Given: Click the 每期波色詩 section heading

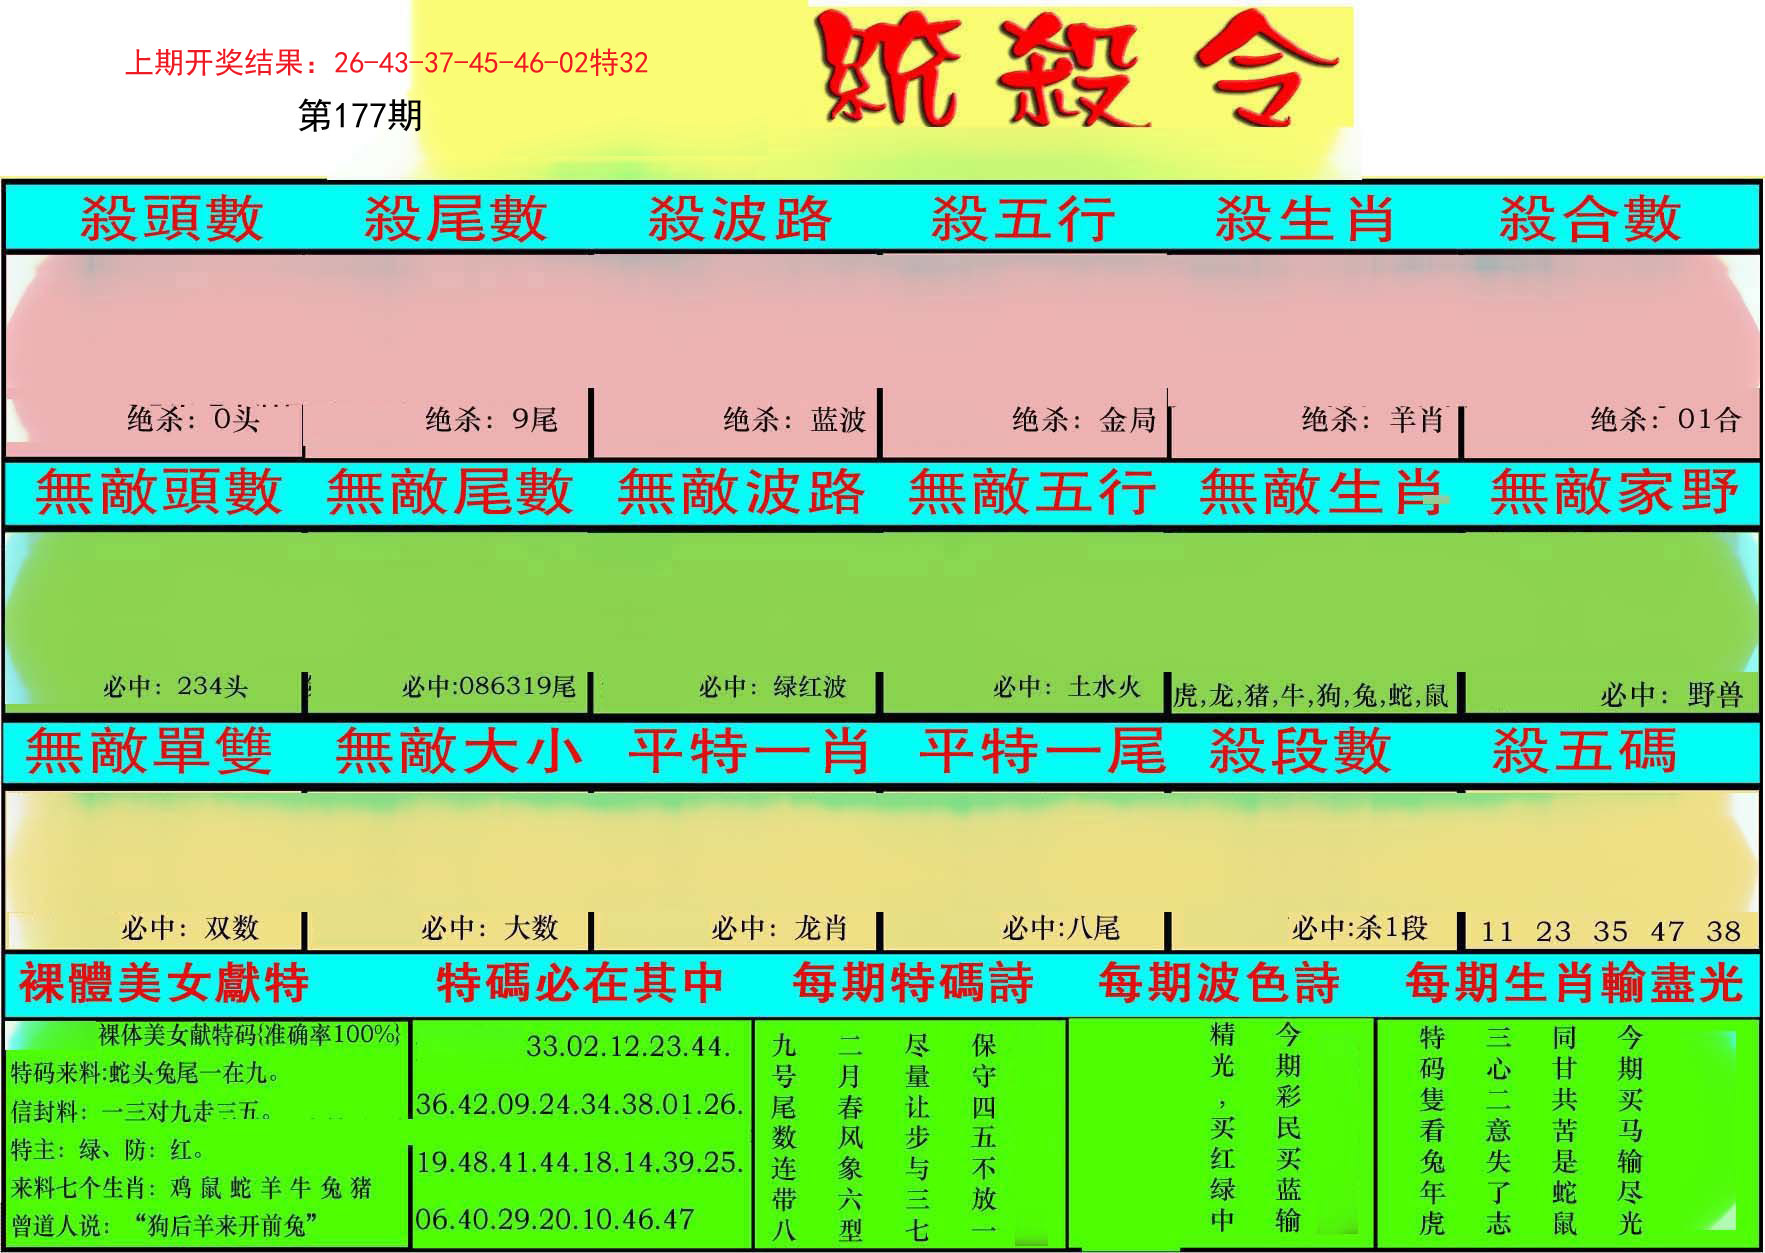Looking at the screenshot, I should (1219, 982).
